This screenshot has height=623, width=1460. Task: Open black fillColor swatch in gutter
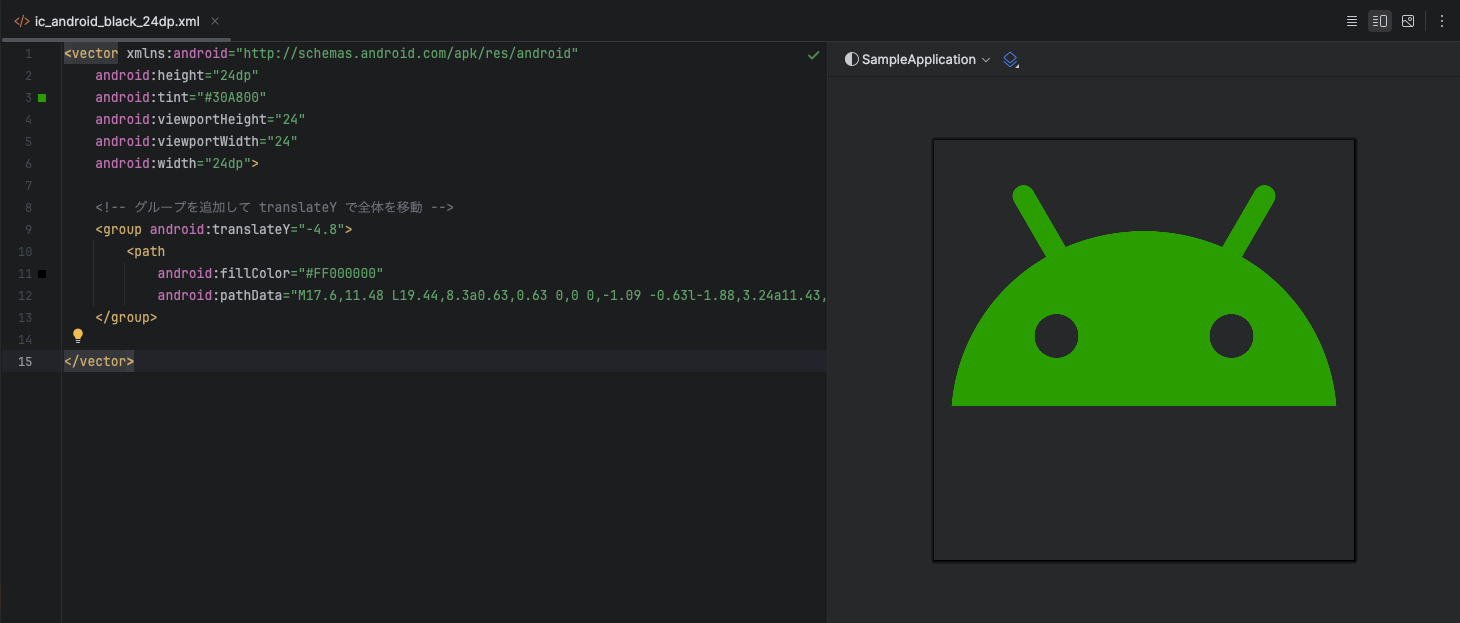42,273
